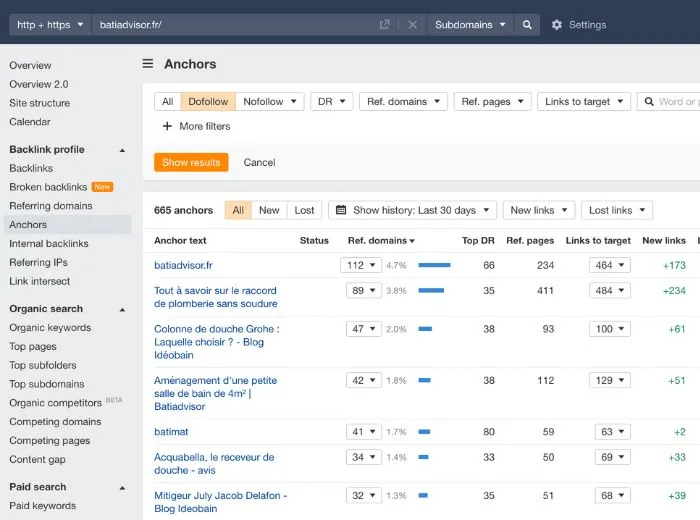Open the Lost links dropdown
The height and width of the screenshot is (520, 700).
coord(617,210)
